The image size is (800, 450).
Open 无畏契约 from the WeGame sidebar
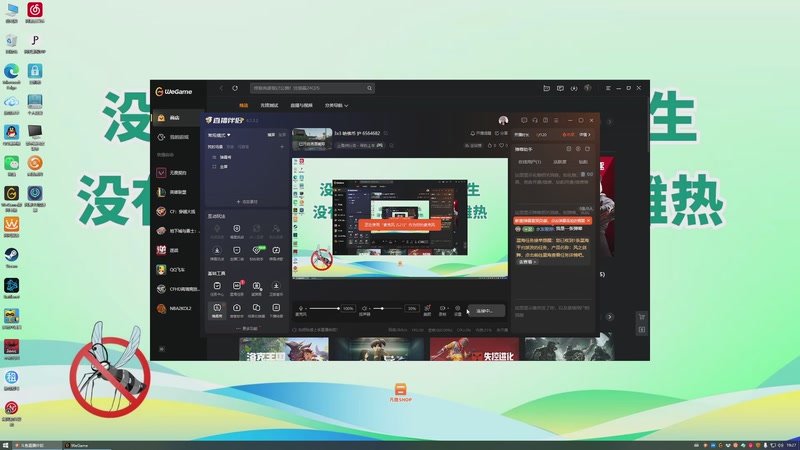[x=177, y=173]
